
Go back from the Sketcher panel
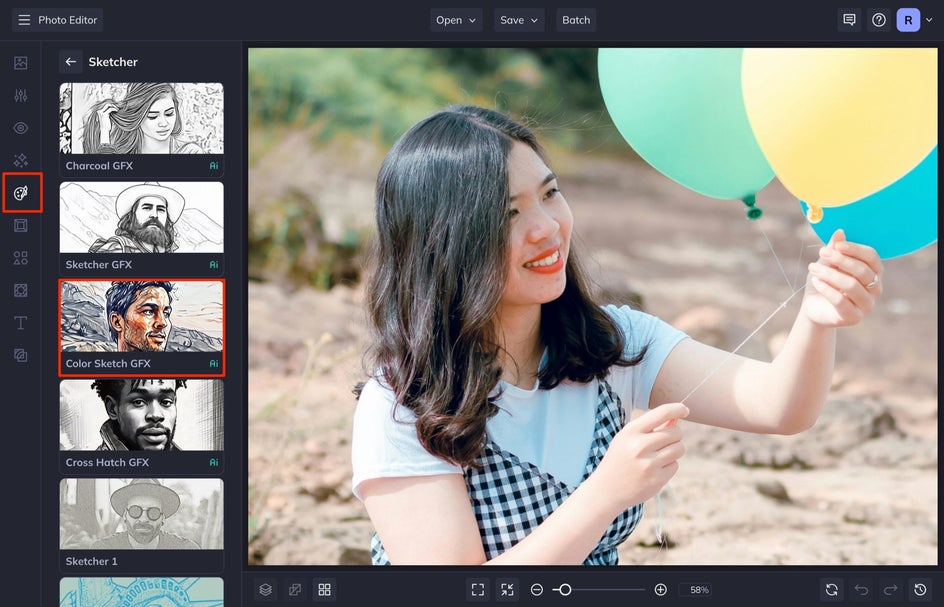tap(70, 61)
